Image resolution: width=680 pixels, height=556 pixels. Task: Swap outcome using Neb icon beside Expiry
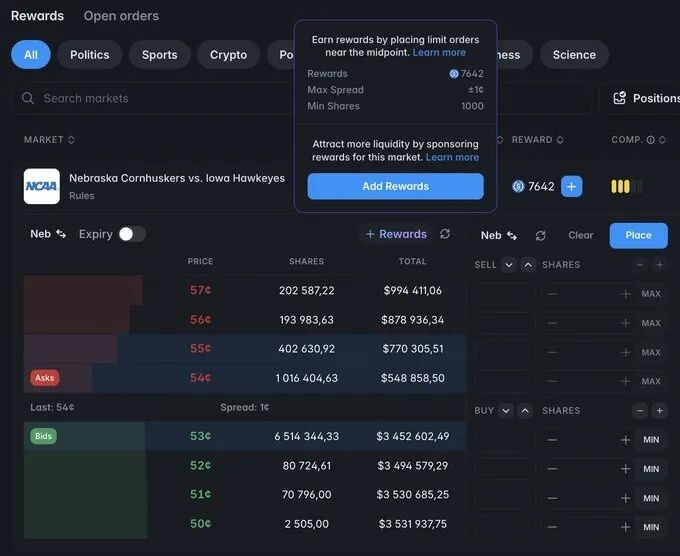[61, 234]
